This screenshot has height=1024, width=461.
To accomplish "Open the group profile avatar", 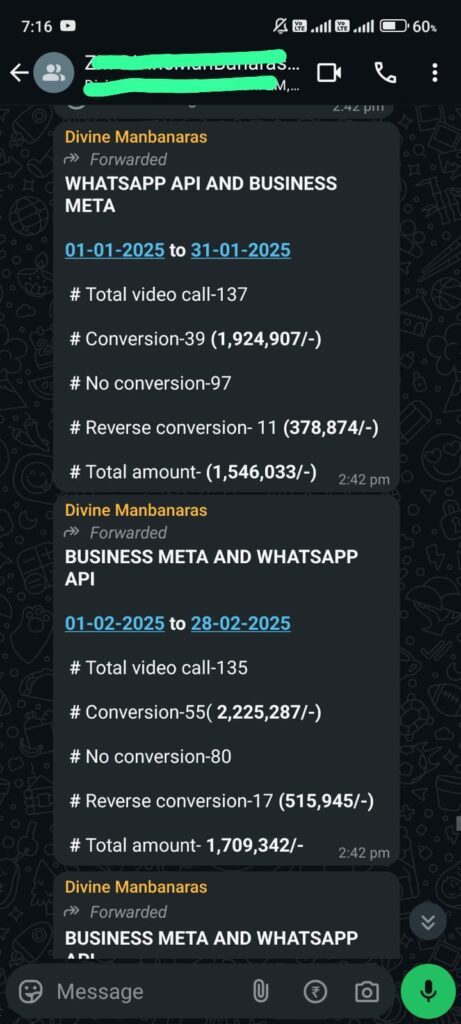I will click(53, 73).
